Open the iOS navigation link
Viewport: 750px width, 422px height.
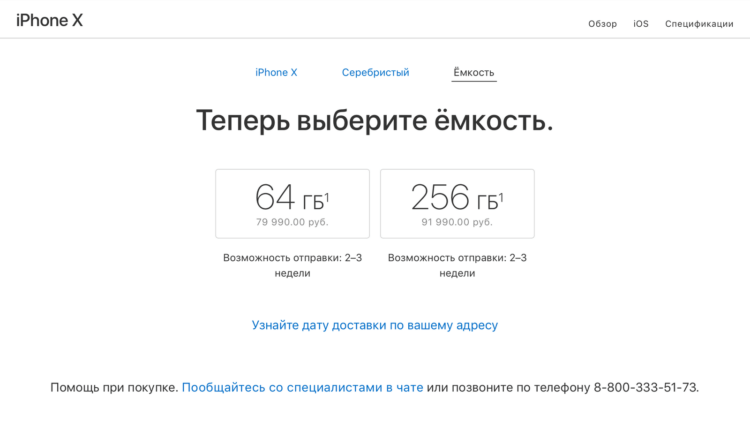pos(641,24)
